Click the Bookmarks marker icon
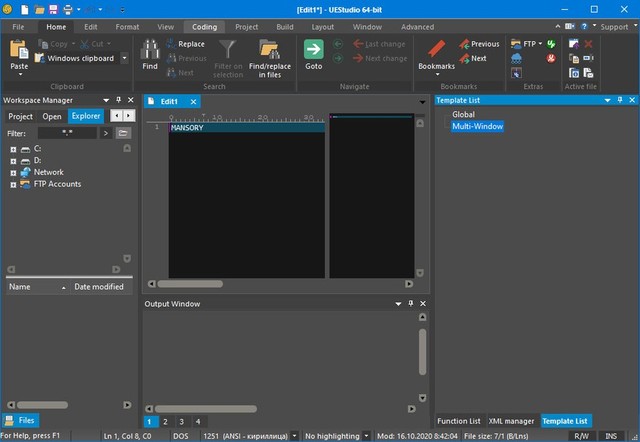Screen dimensions: 640x442 tap(436, 49)
